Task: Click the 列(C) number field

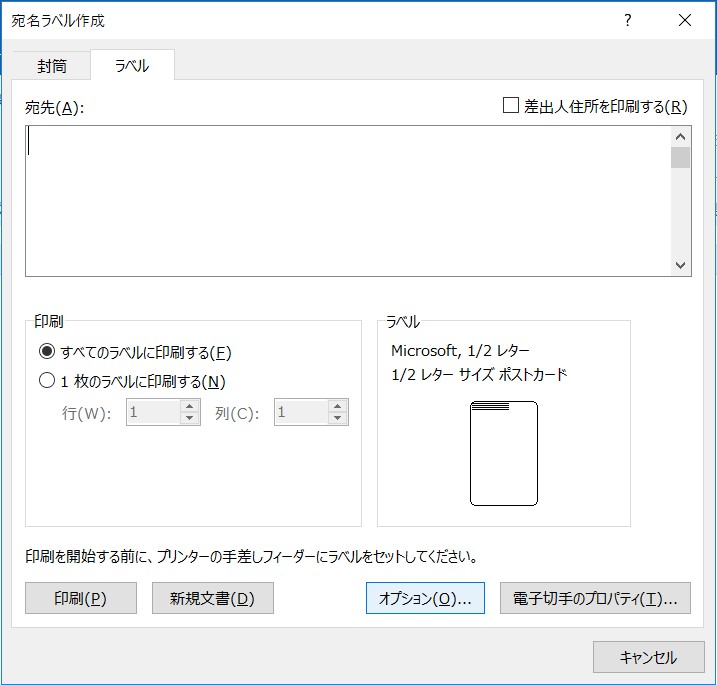Action: (x=301, y=412)
